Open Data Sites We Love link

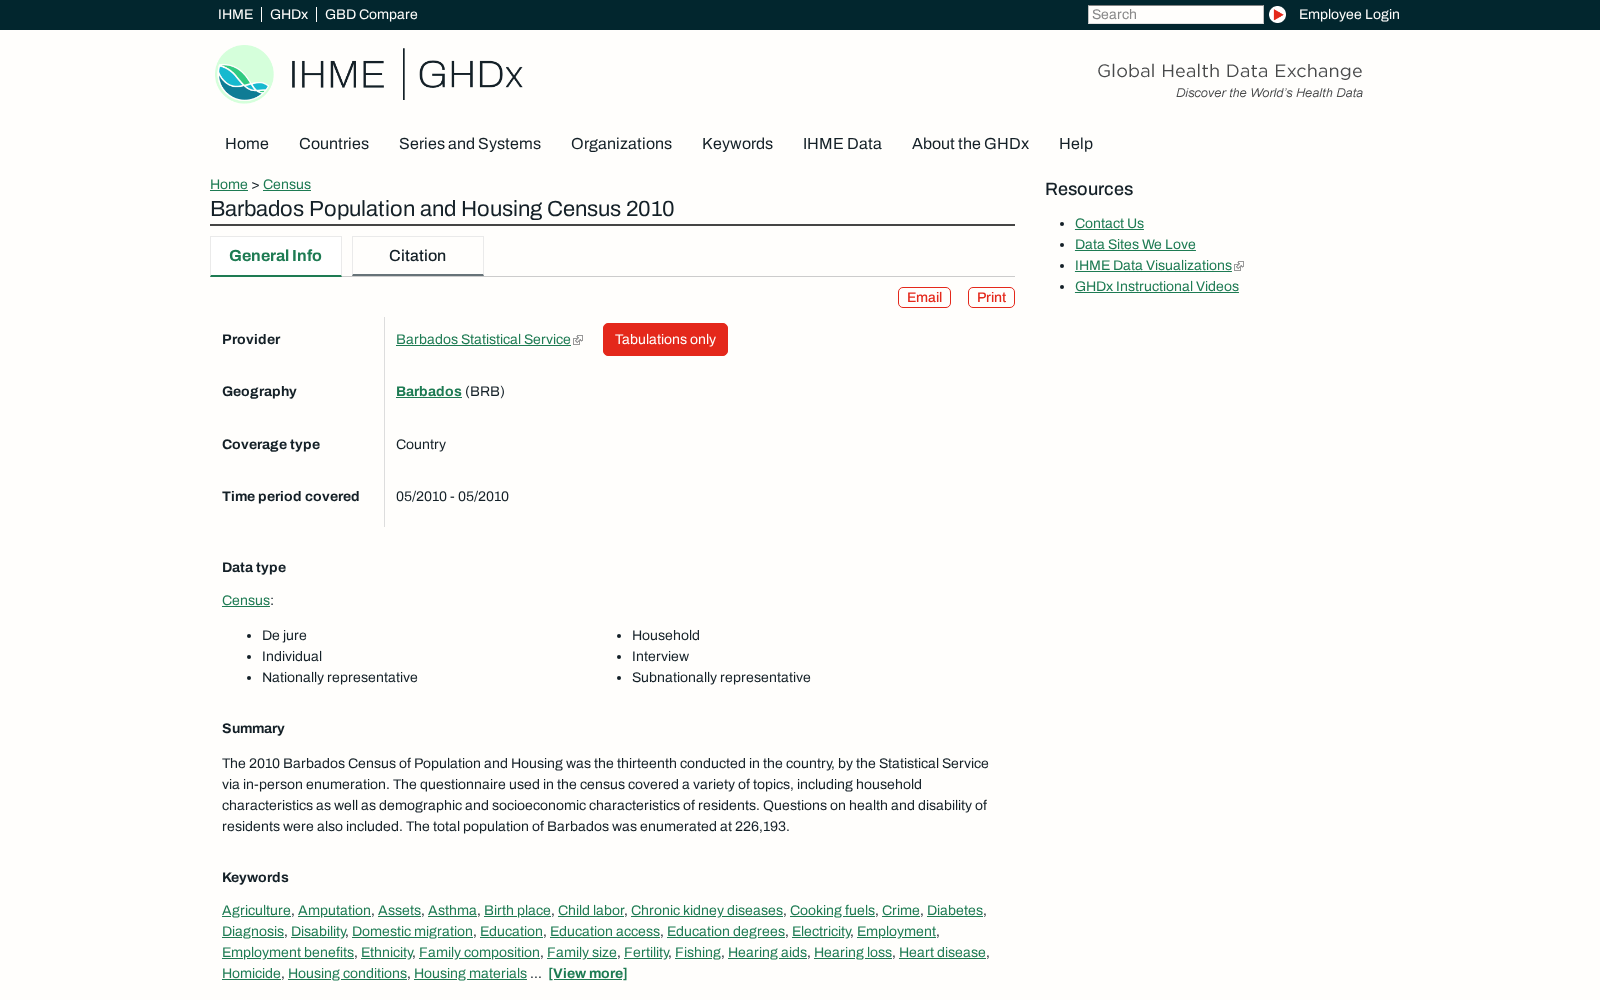click(x=1135, y=244)
